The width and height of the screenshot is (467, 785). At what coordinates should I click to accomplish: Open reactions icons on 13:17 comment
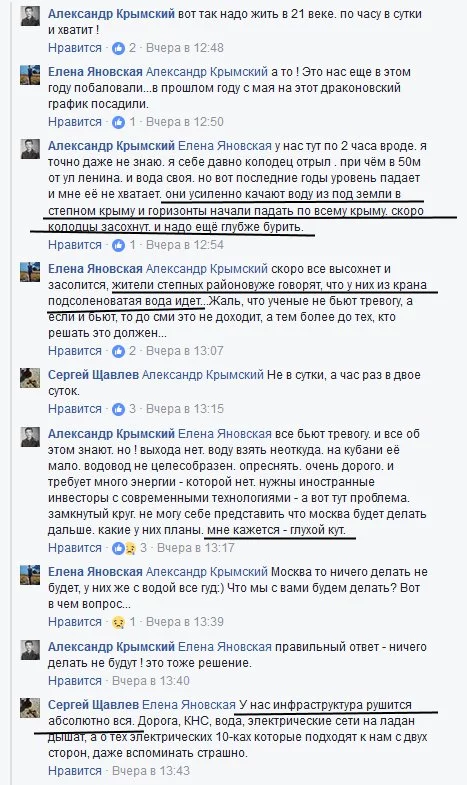pyautogui.click(x=124, y=548)
